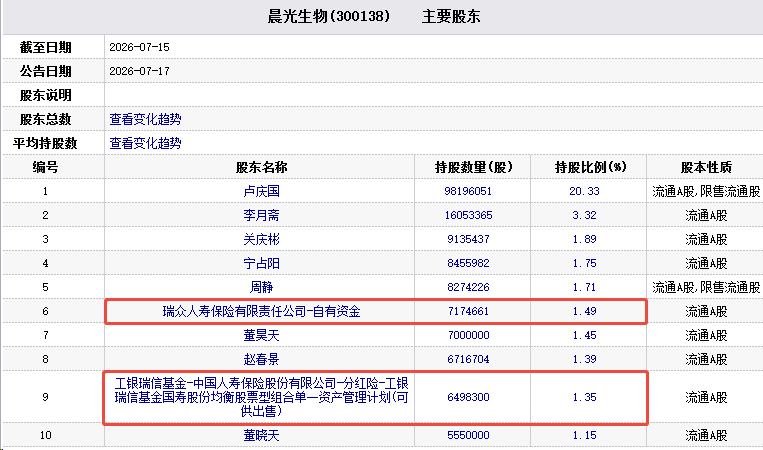Viewport: 763px width, 450px height.
Task: Click the 编号 column header
Action: (x=45, y=167)
